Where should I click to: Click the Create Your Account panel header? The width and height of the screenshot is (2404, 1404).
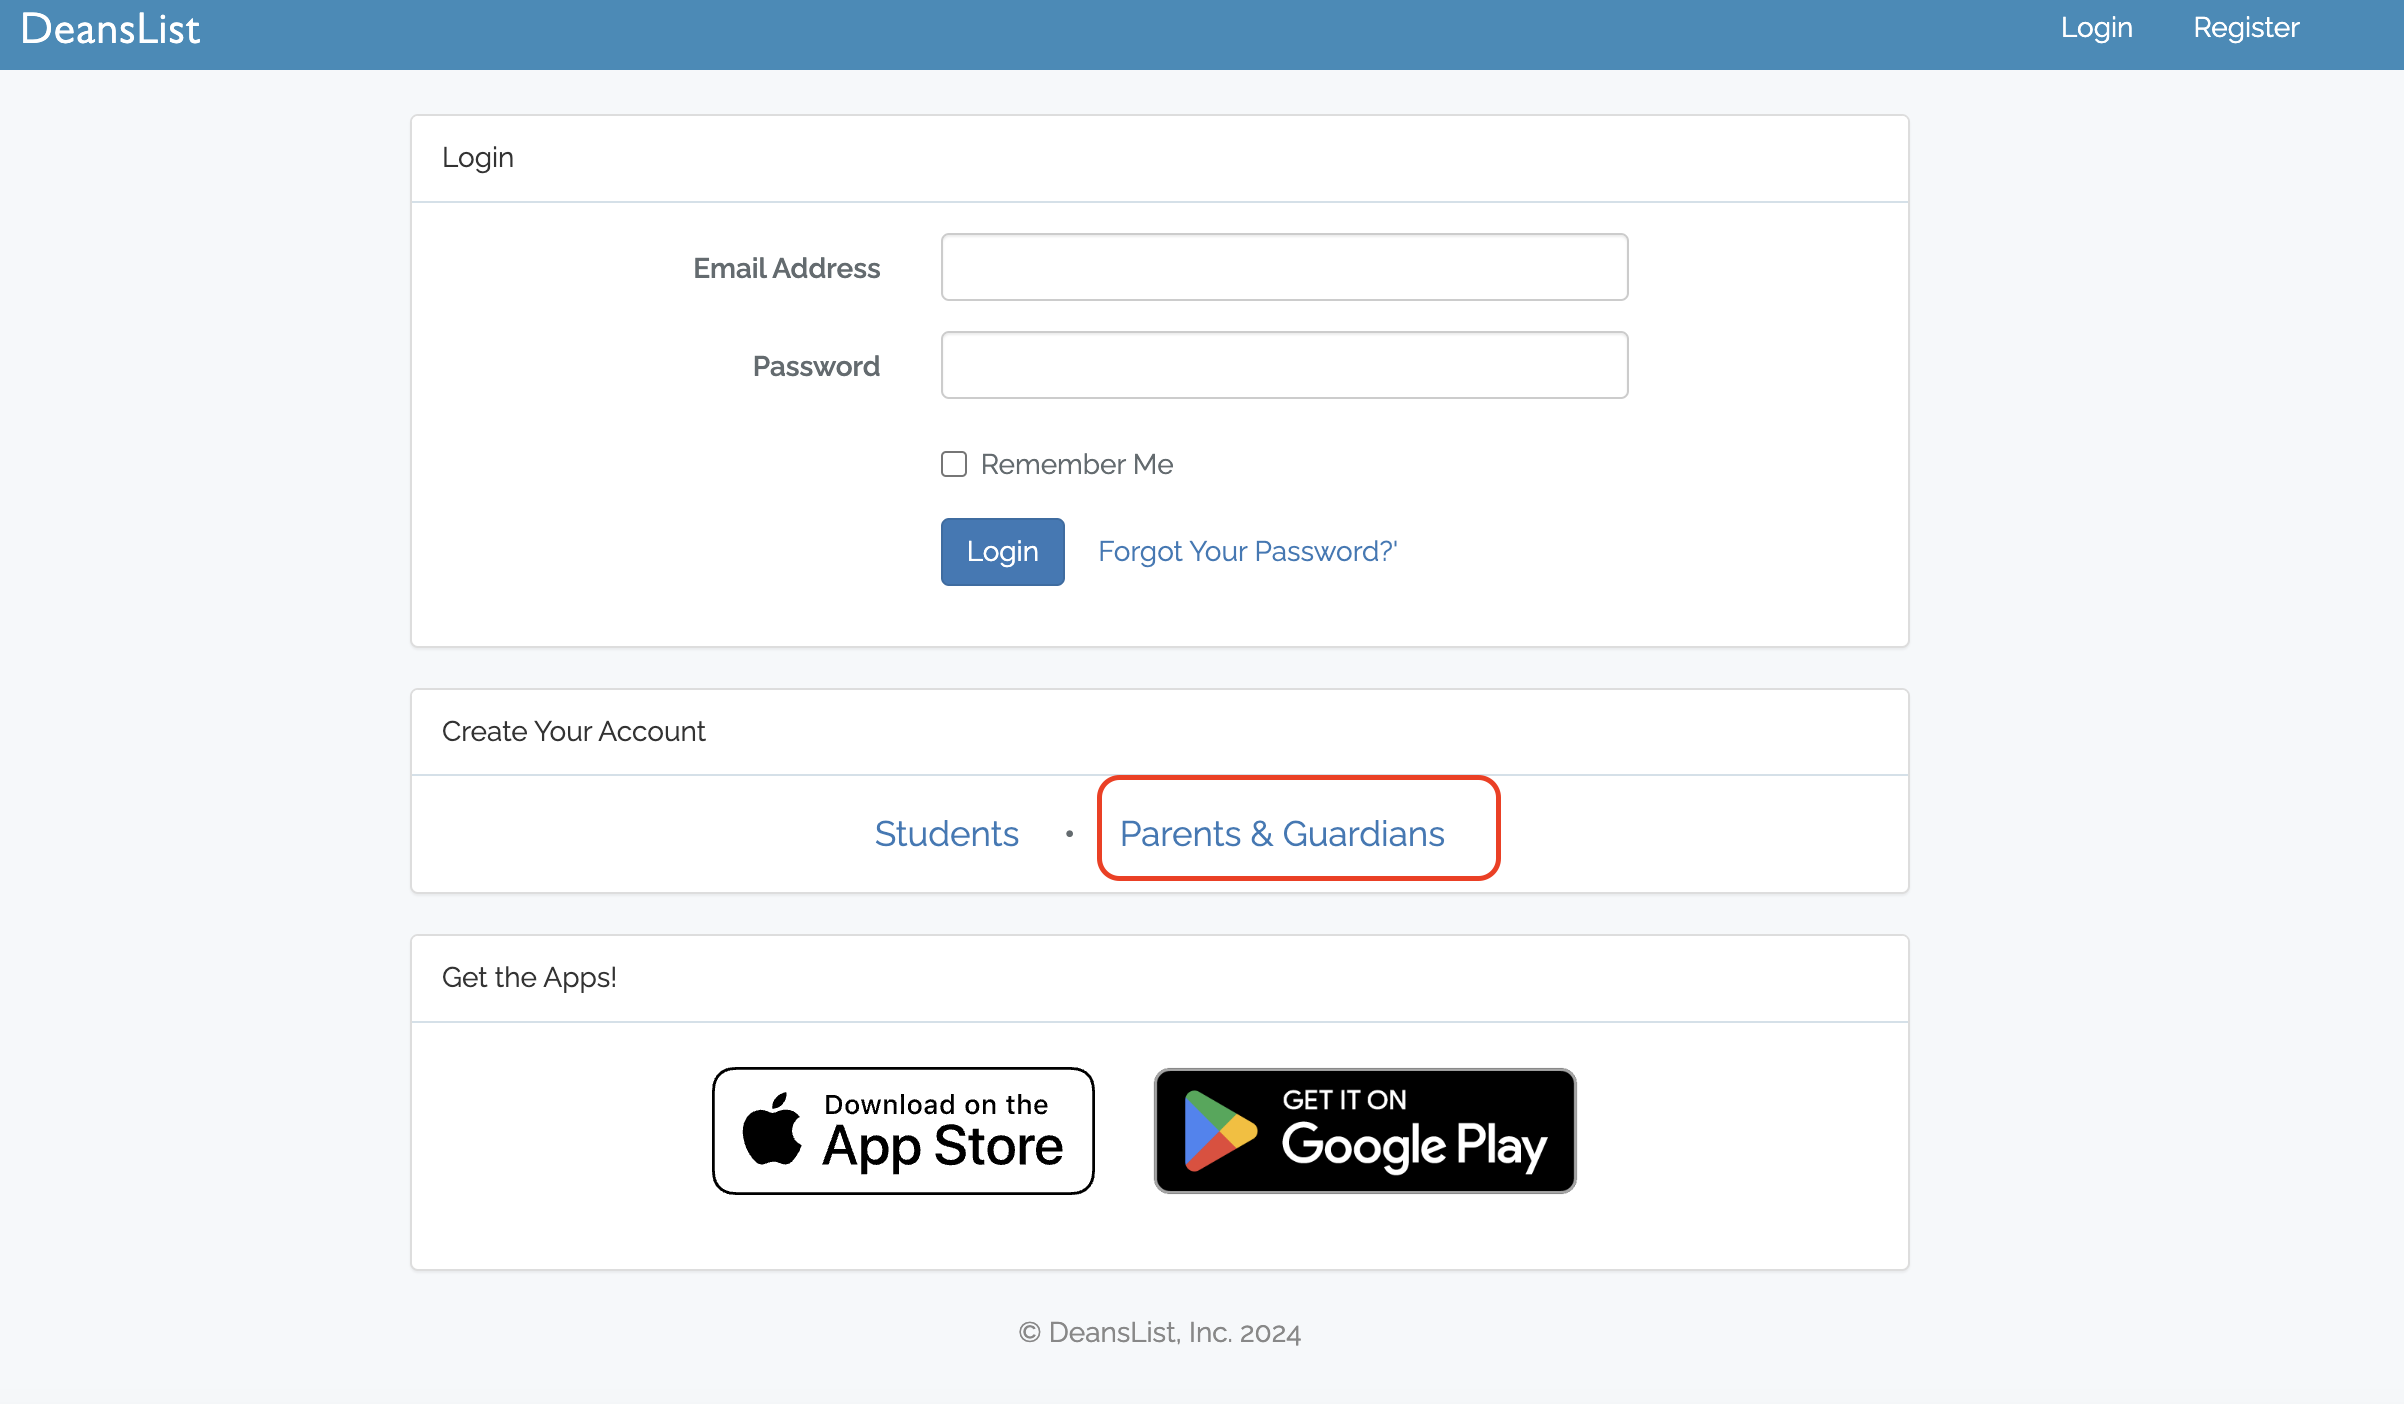pos(573,731)
